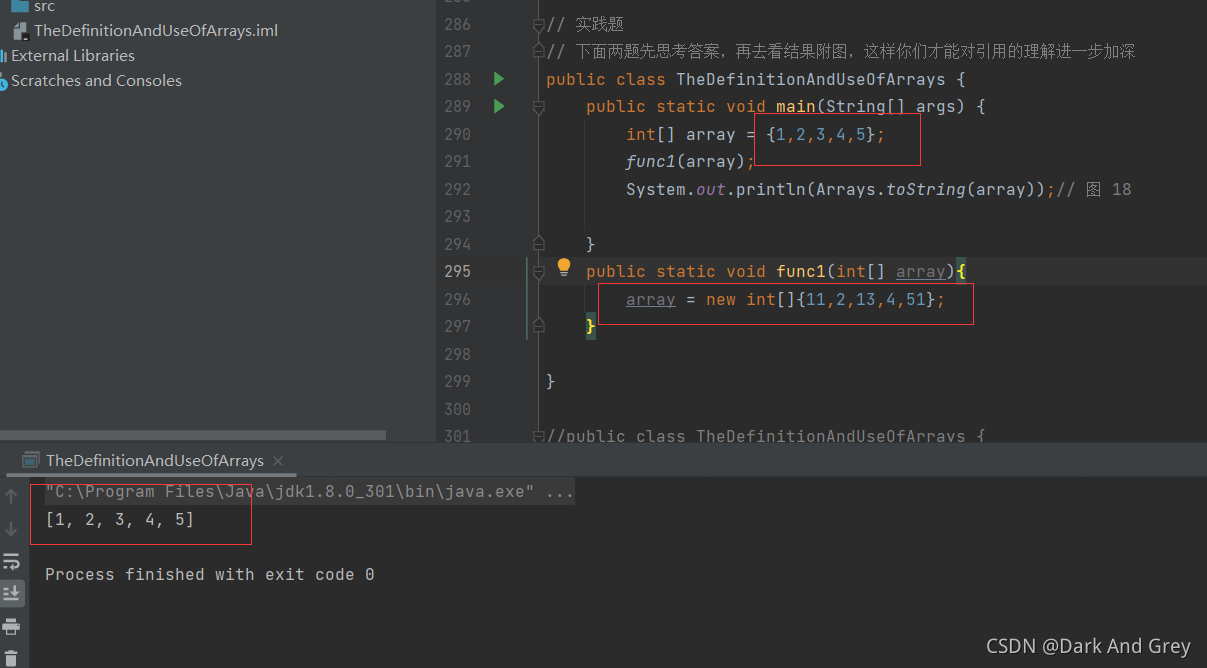Click the file icon of TheDefinitionAndUseOfArrays.iml

21,31
